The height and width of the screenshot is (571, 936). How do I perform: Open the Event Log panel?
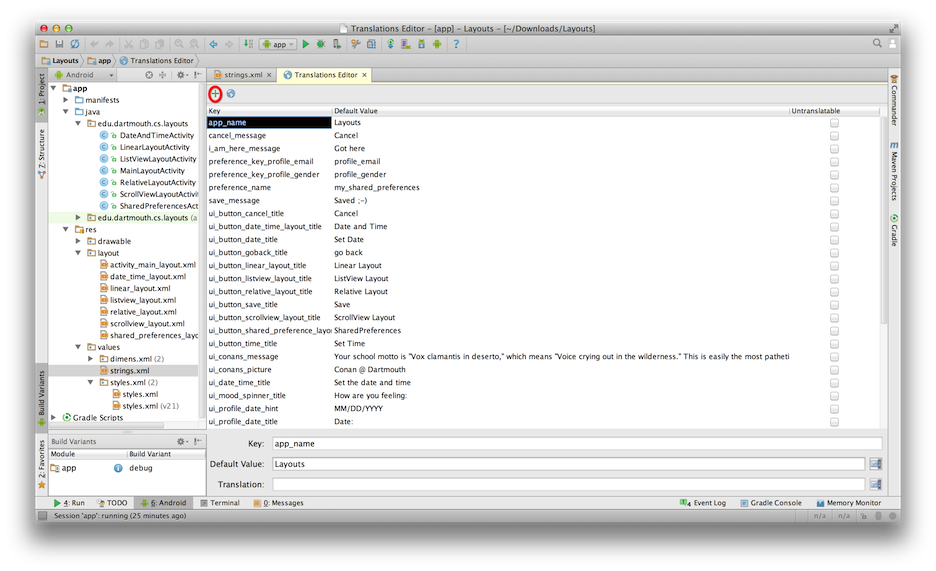tap(703, 503)
